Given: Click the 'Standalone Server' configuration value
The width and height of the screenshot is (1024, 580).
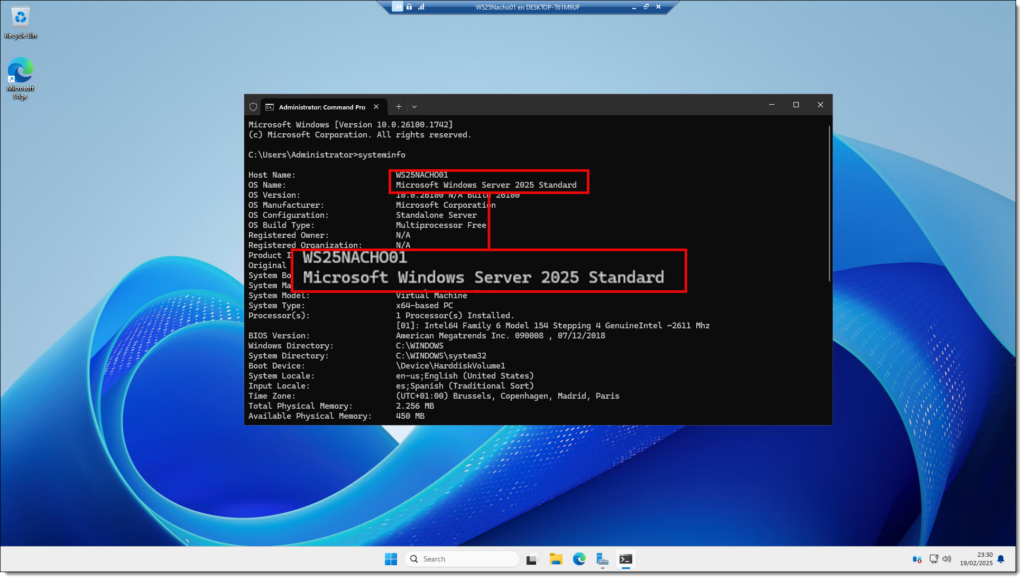Looking at the screenshot, I should (x=437, y=216).
